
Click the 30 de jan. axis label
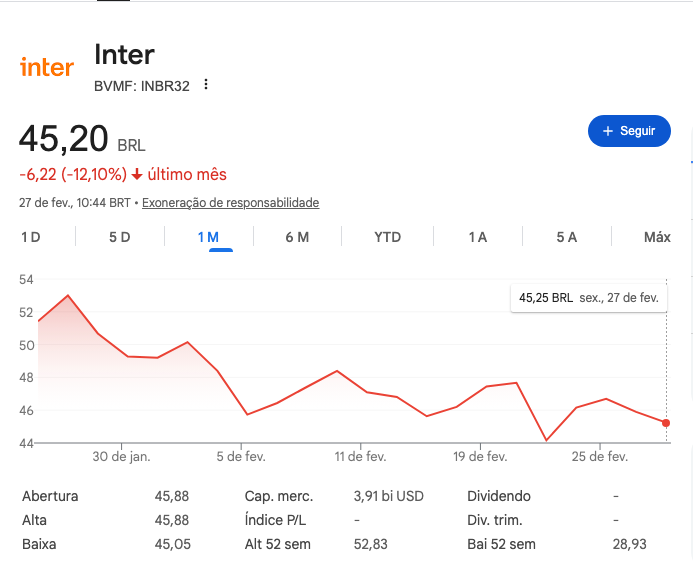coord(122,456)
